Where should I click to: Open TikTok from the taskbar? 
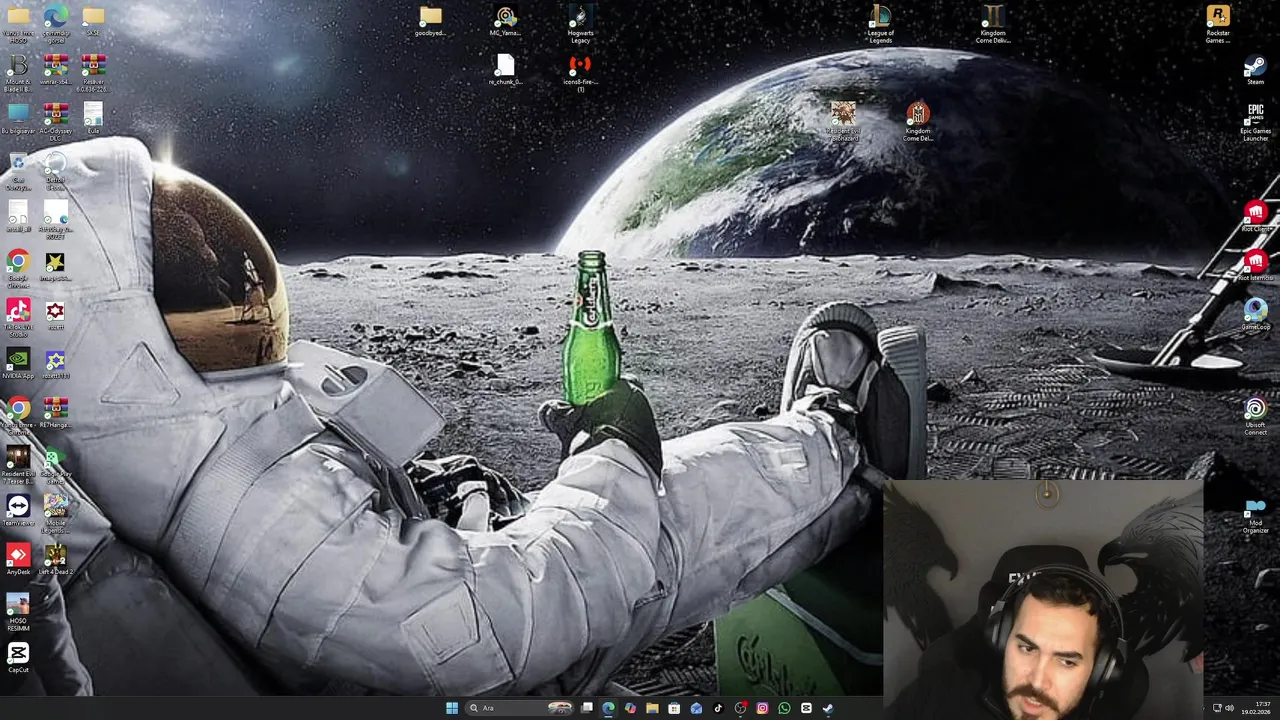(x=718, y=708)
